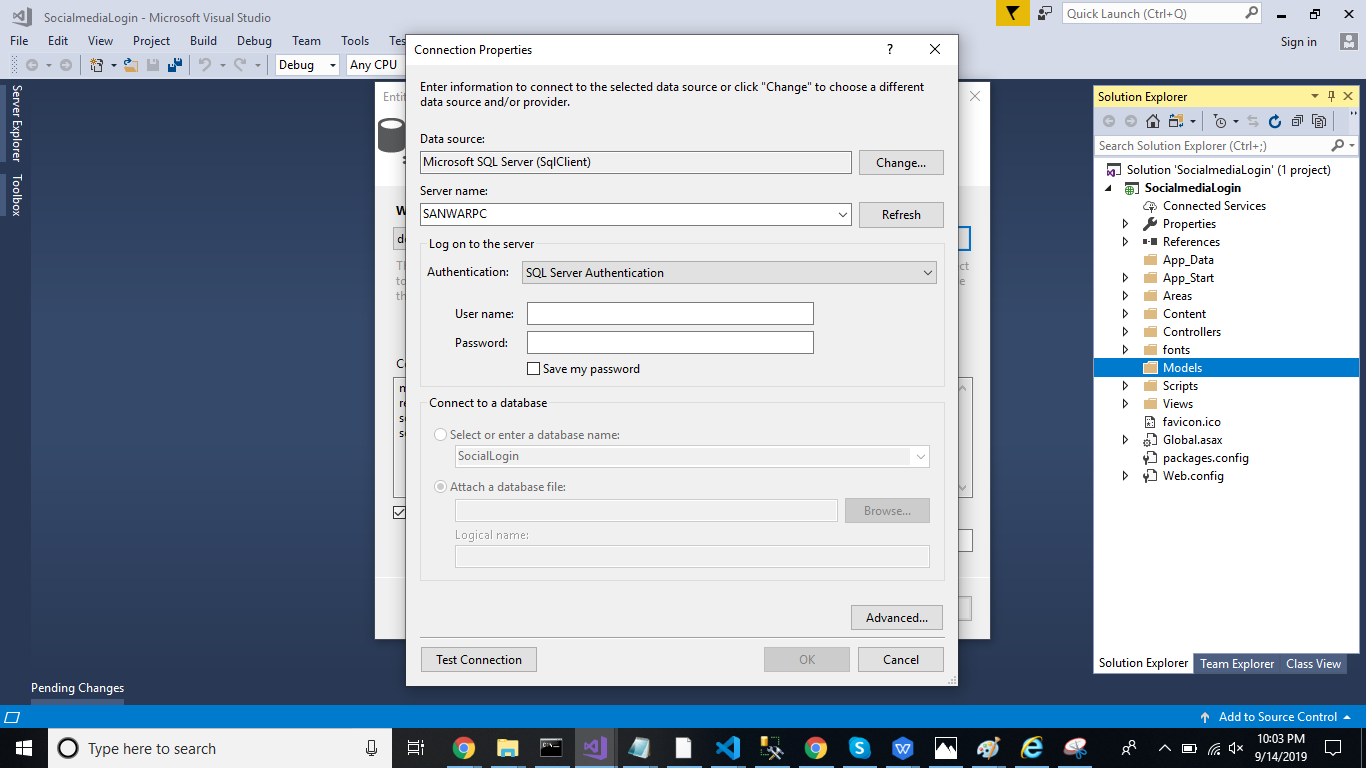Click the Paint palette taskbar icon
This screenshot has height=768, width=1366.
[x=988, y=748]
